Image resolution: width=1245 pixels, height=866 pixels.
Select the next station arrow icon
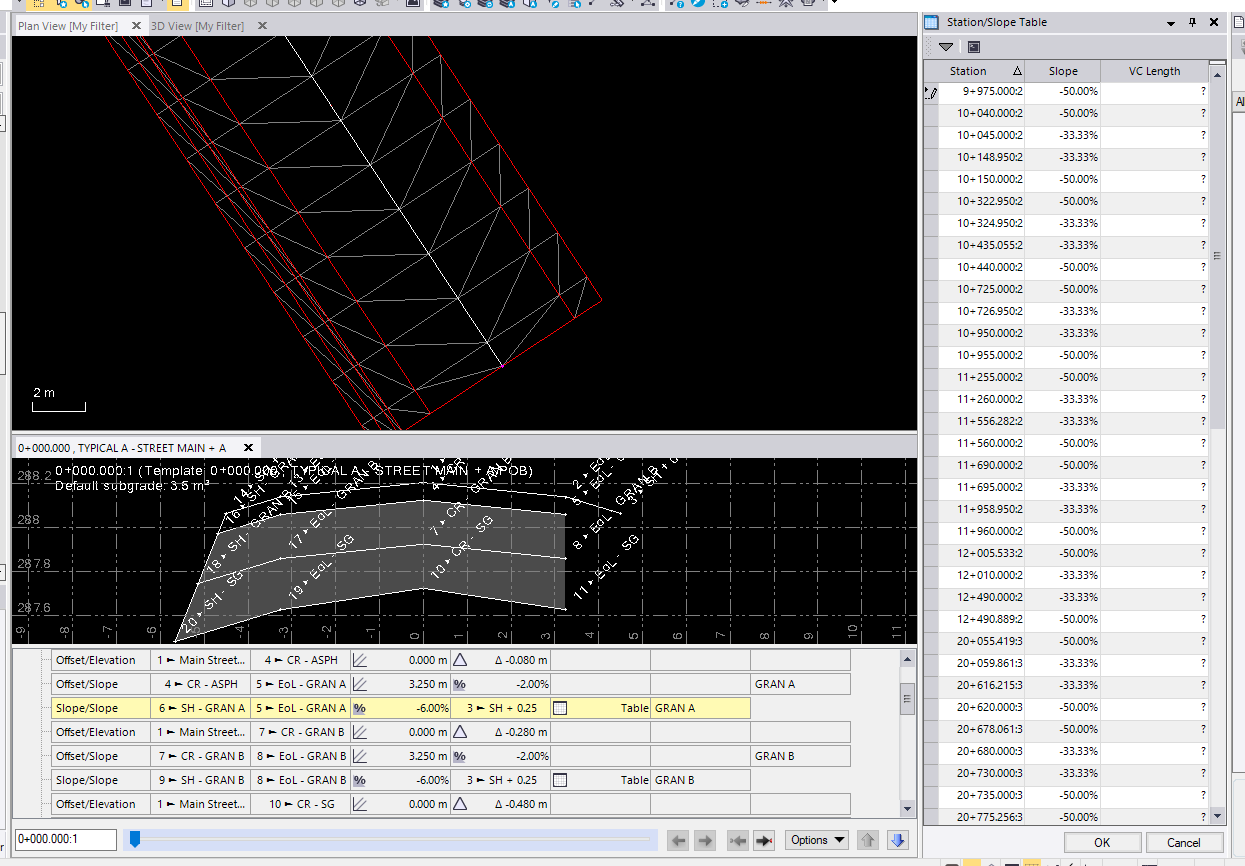pyautogui.click(x=706, y=839)
